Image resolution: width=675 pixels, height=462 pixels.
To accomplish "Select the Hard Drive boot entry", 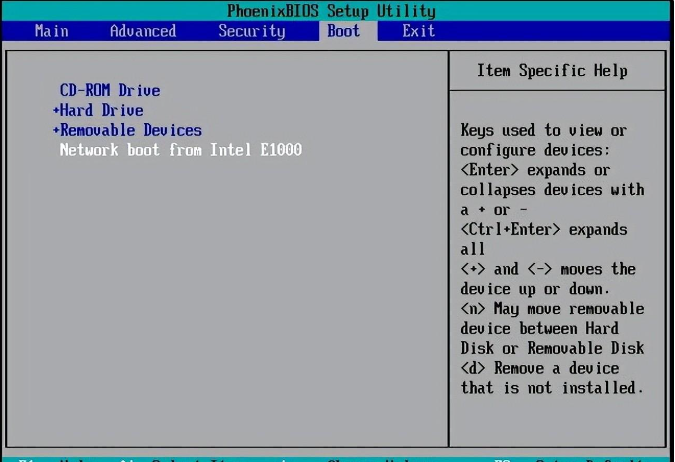I will 102,110.
